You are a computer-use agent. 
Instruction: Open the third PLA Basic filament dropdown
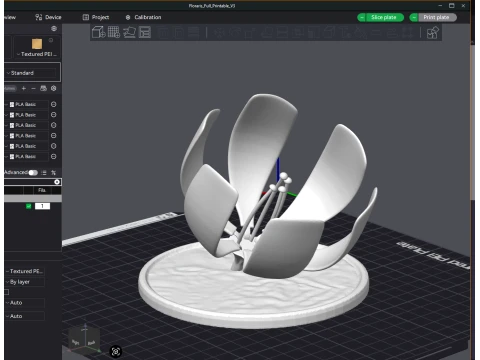pos(27,125)
